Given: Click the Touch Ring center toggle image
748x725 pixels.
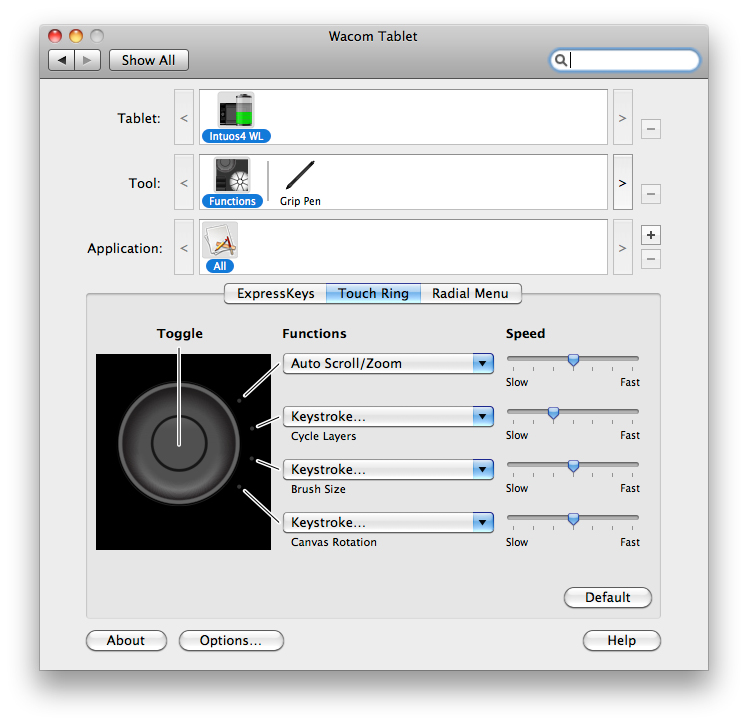Looking at the screenshot, I should 179,444.
